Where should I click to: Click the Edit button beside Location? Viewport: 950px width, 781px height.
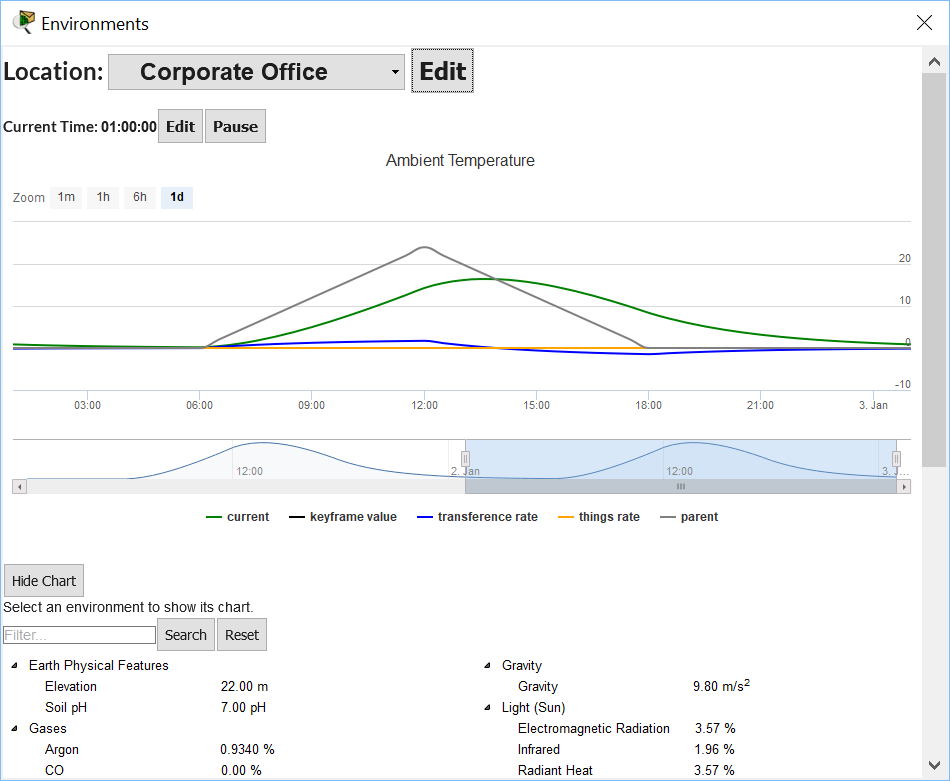click(x=442, y=71)
